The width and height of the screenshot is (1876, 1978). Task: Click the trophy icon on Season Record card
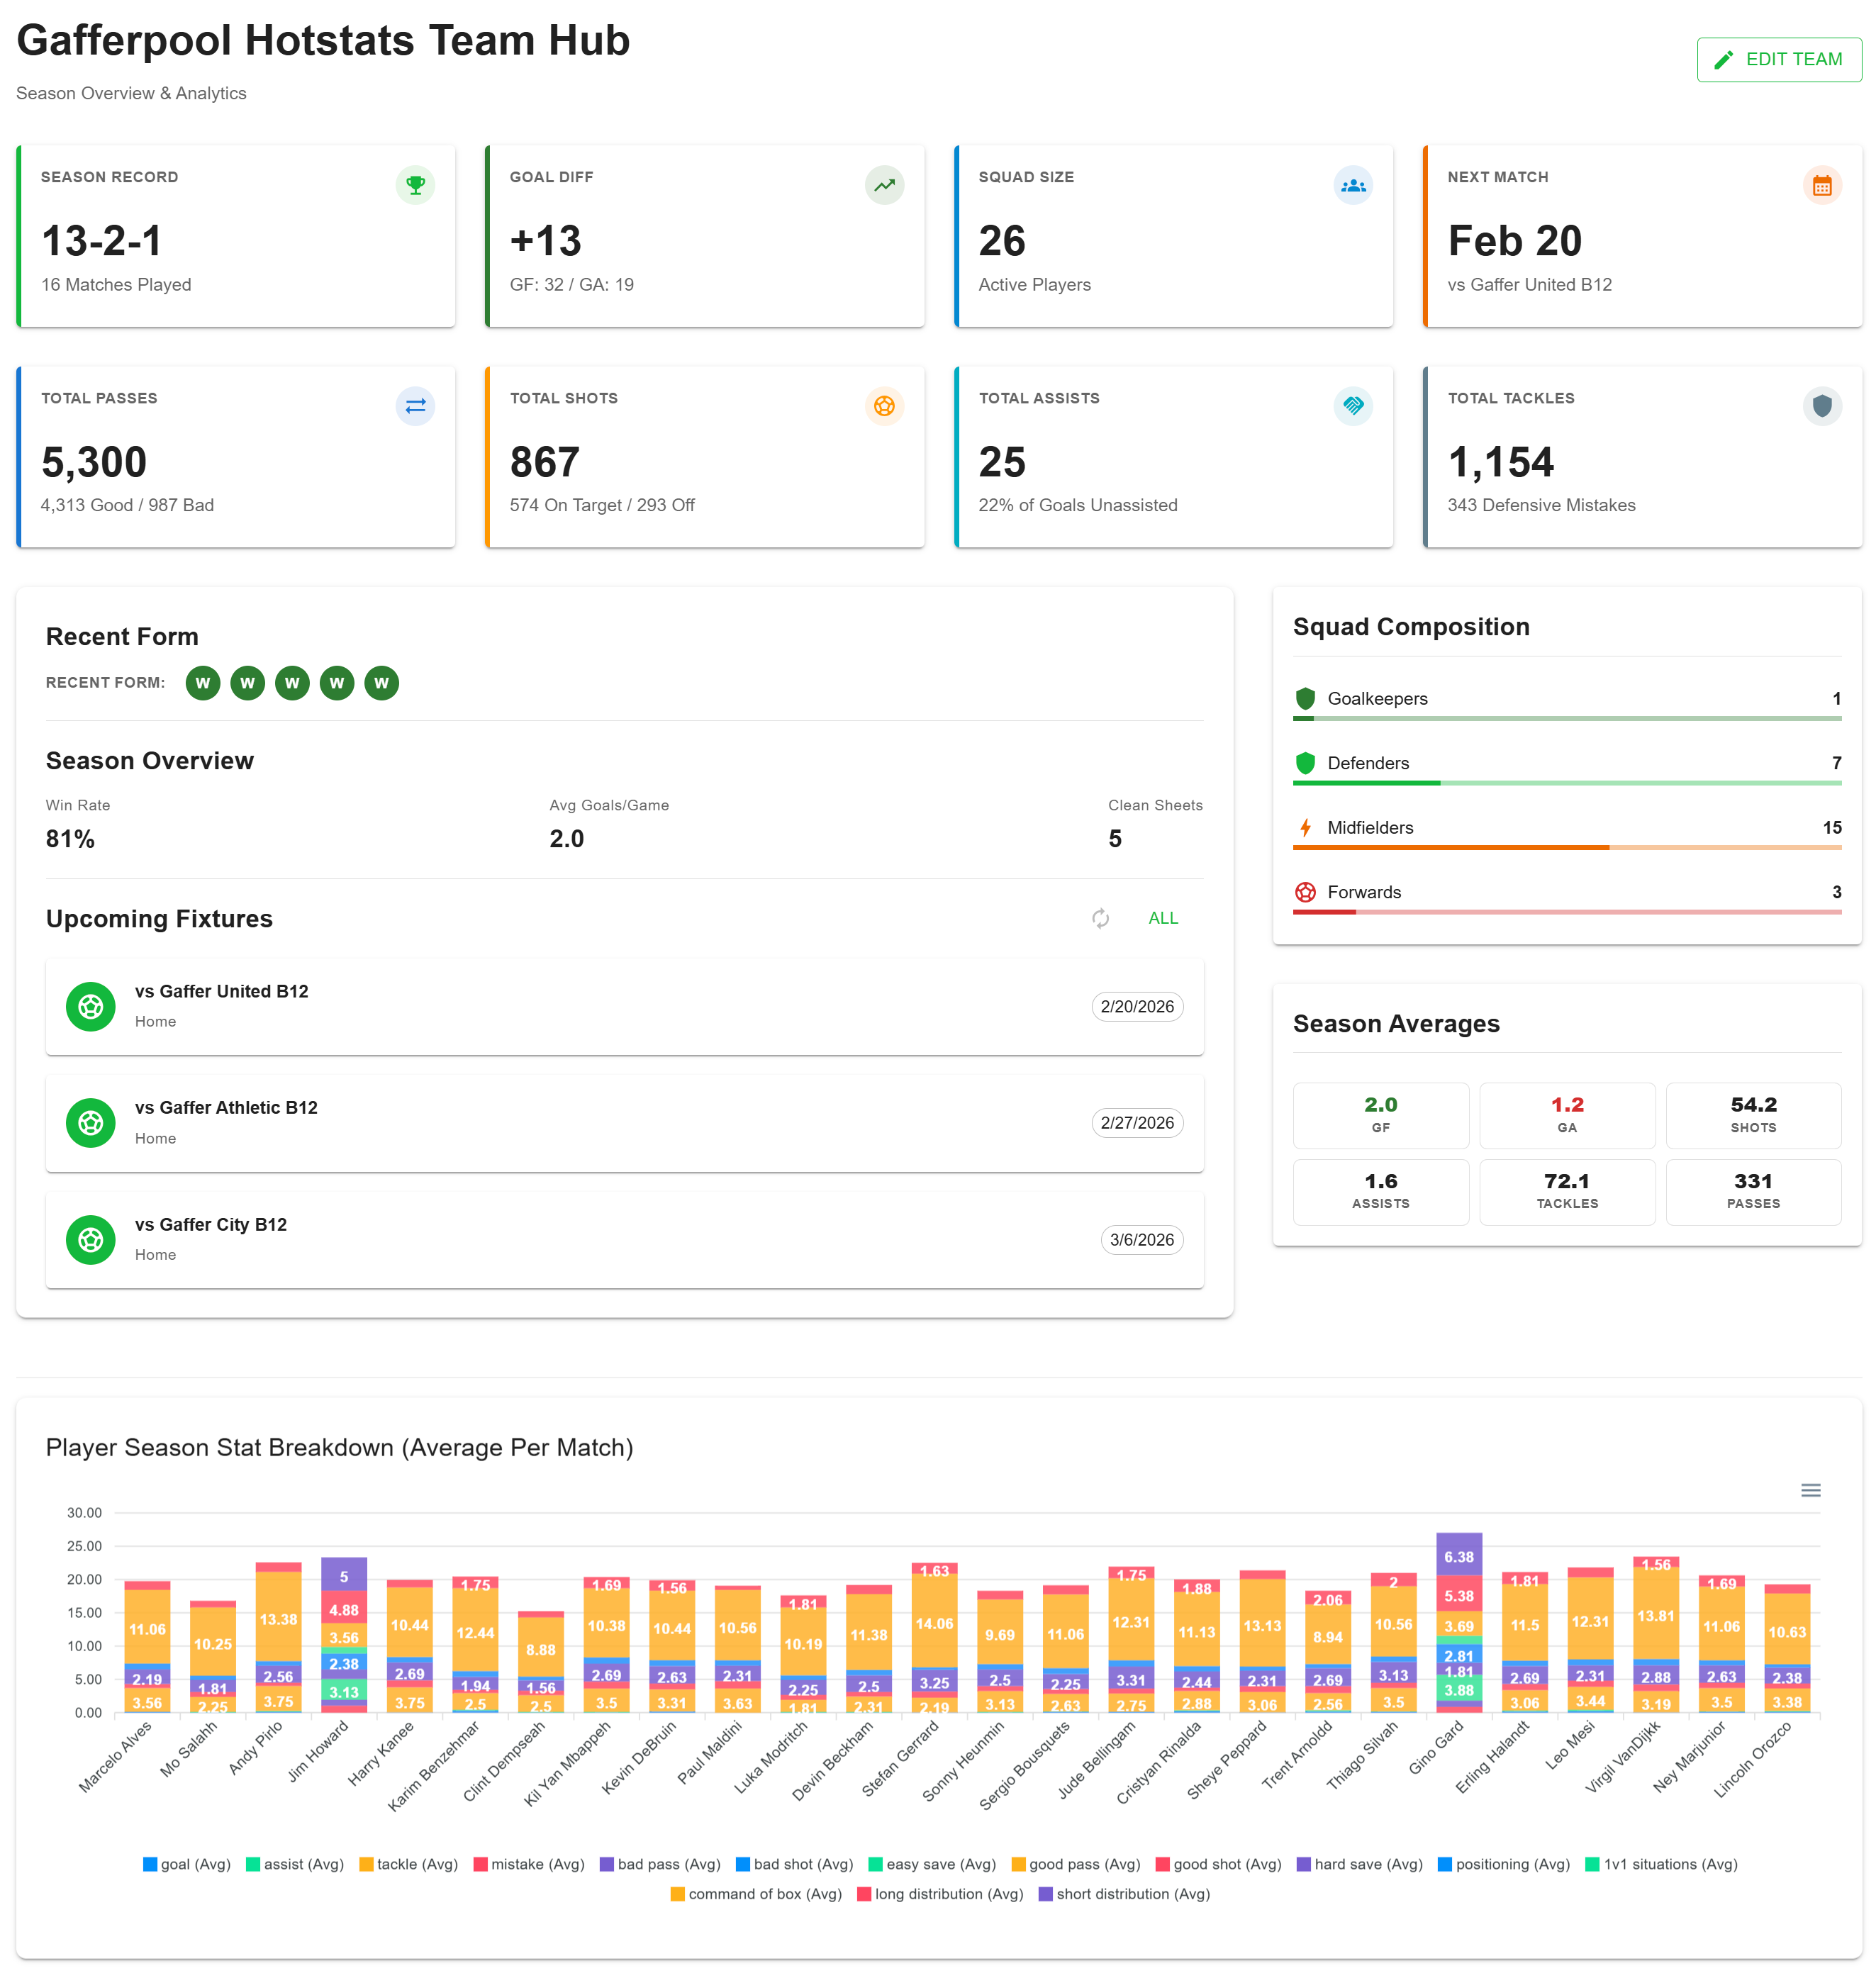pyautogui.click(x=416, y=185)
